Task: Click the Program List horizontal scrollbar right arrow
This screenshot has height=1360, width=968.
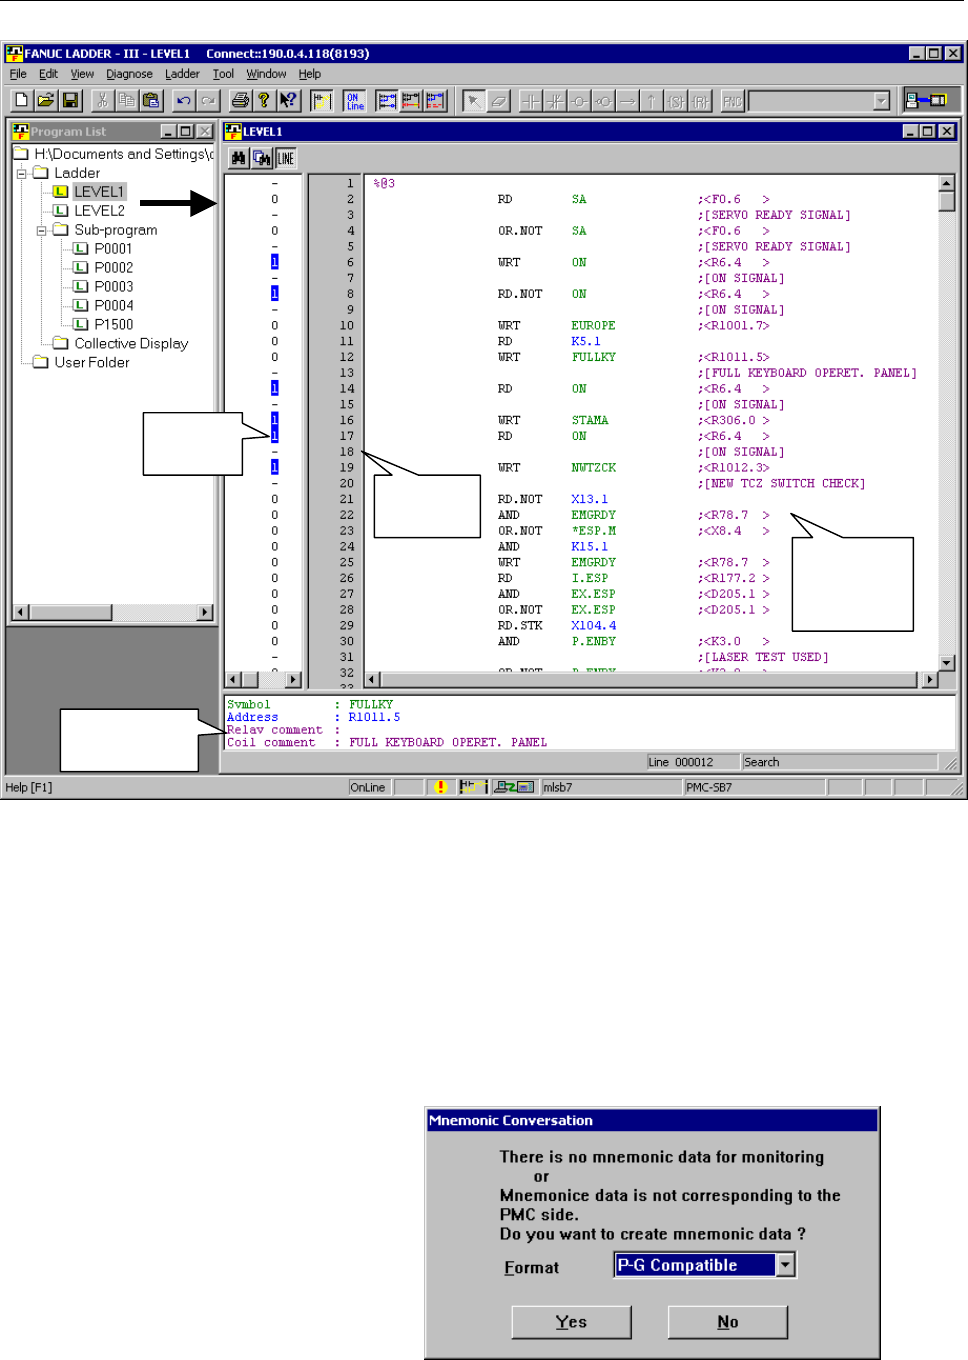Action: tap(205, 612)
